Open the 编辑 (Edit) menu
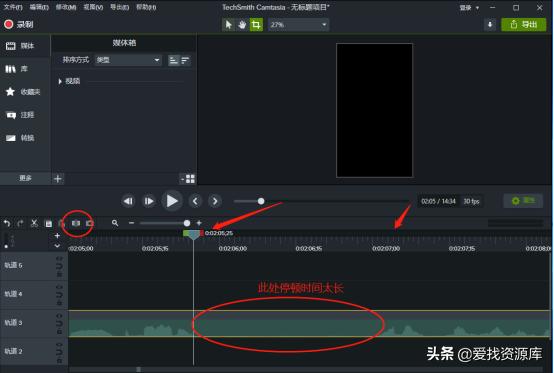 39,7
